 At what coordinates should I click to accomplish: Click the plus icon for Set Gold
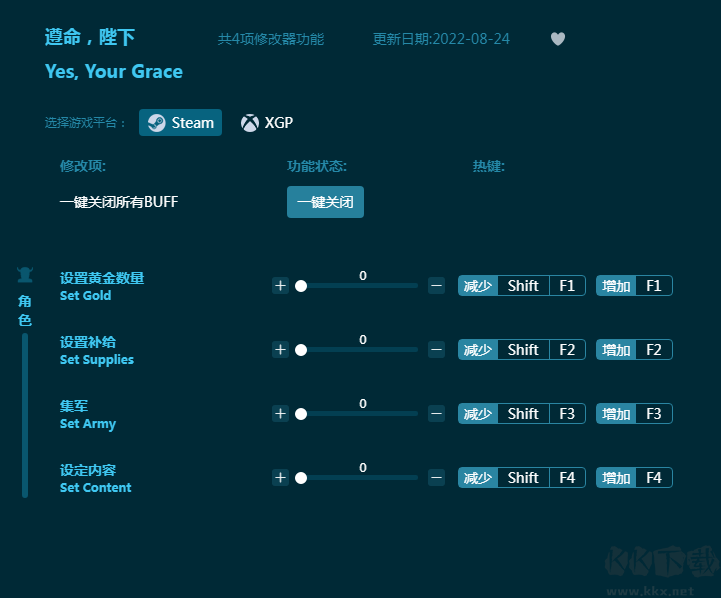[280, 286]
